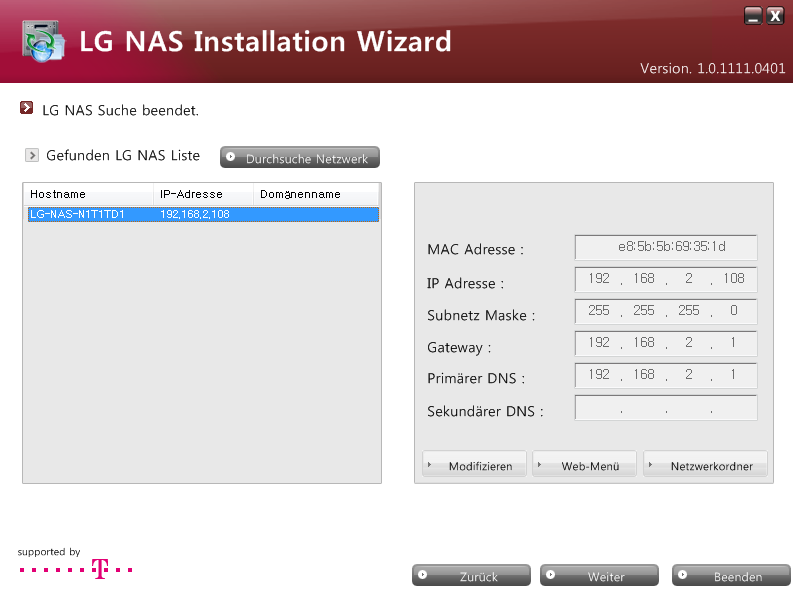Image resolution: width=793 pixels, height=596 pixels.
Task: Select the LG-NAS-N1T1TD1 list entry
Action: click(202, 214)
